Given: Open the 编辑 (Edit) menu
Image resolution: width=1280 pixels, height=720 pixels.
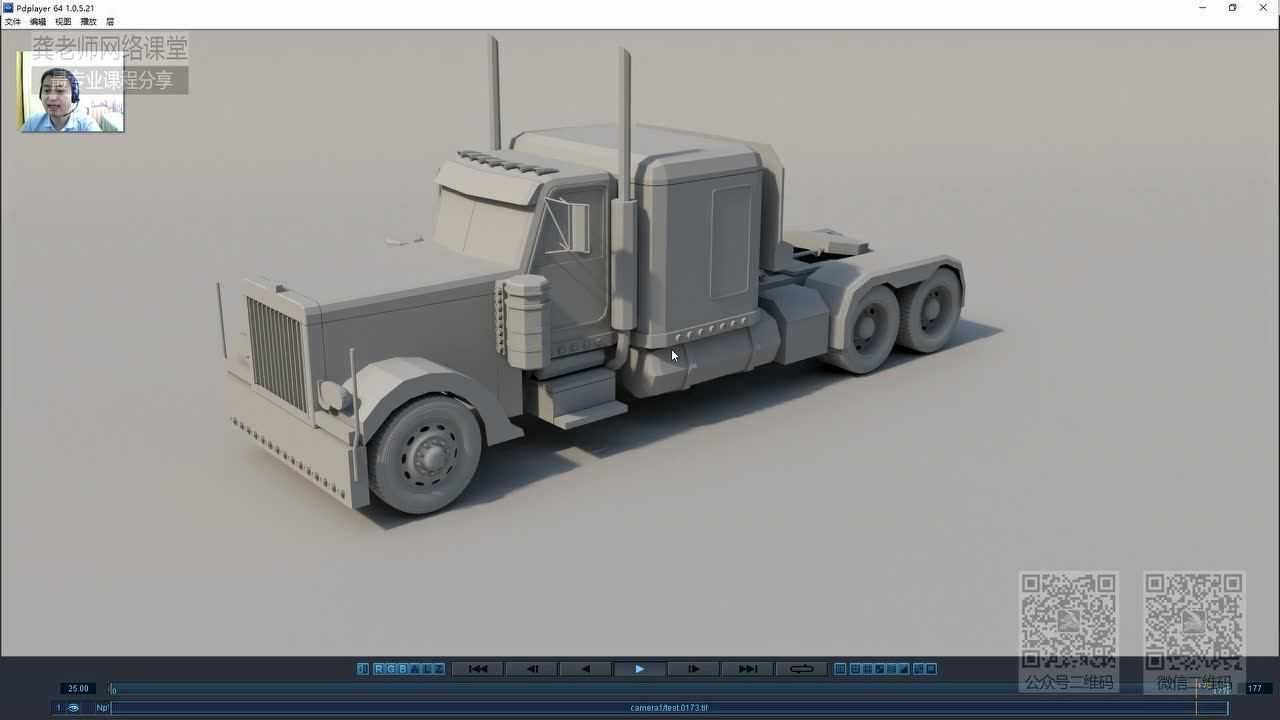Looking at the screenshot, I should click(x=38, y=21).
